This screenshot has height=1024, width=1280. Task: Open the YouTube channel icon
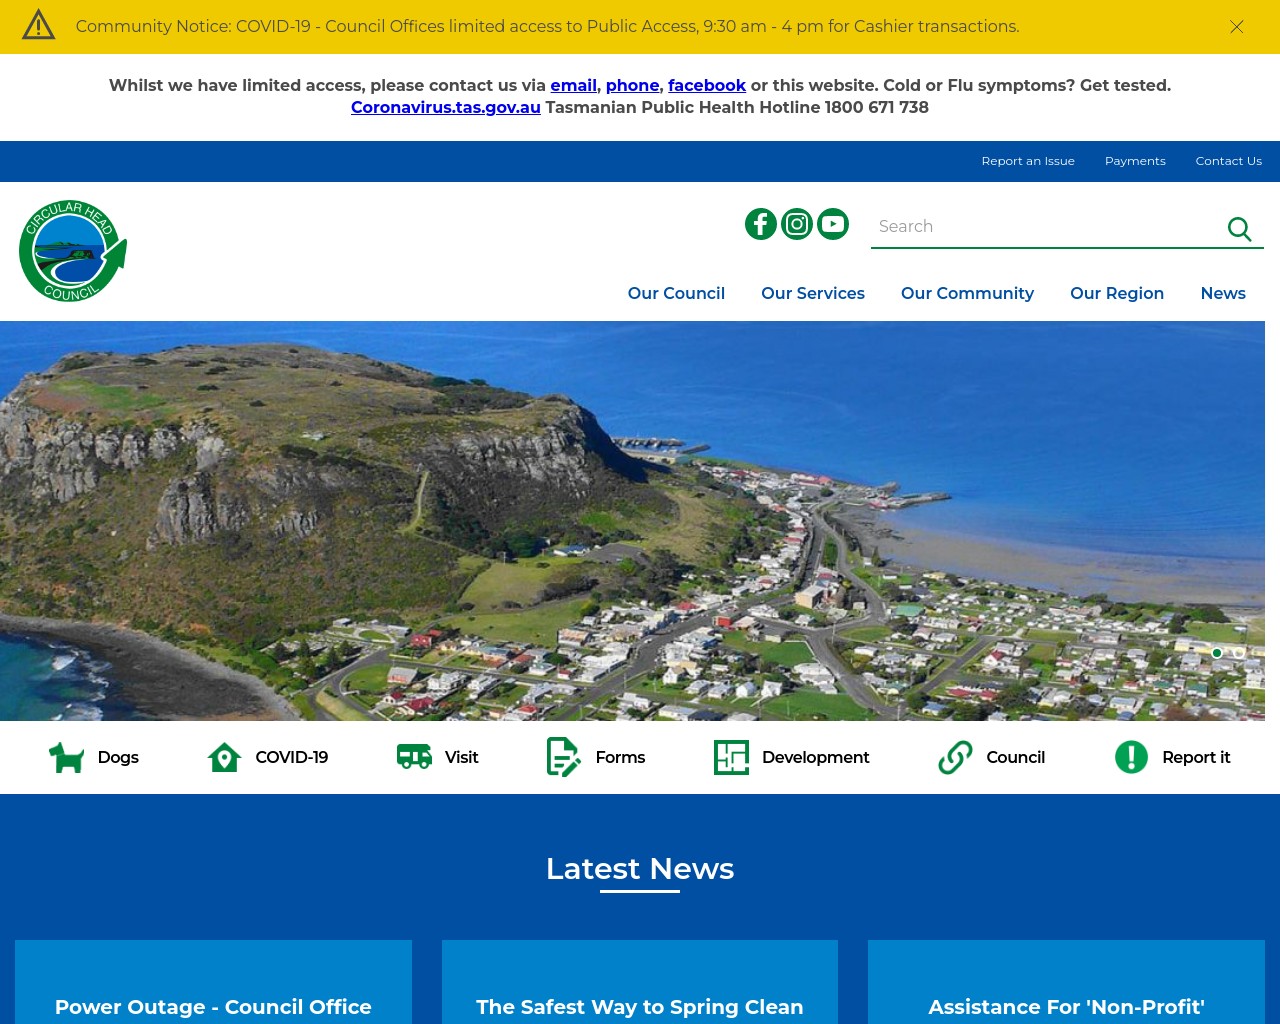pos(833,224)
